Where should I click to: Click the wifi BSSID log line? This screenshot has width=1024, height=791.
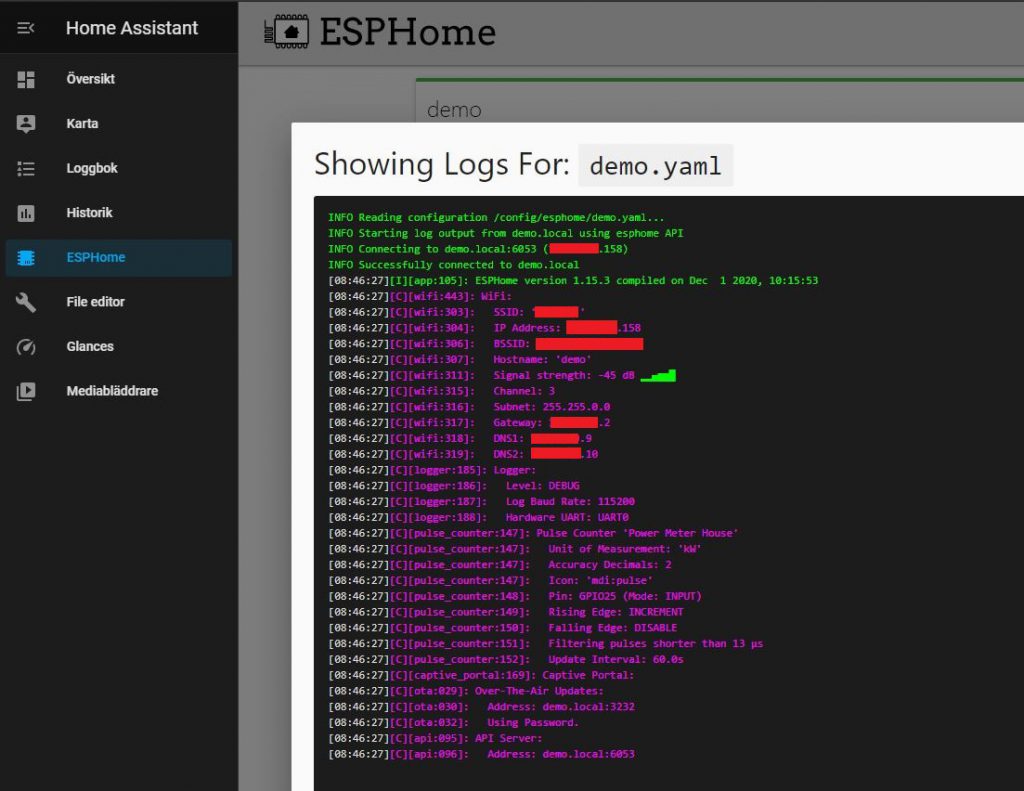click(x=485, y=344)
